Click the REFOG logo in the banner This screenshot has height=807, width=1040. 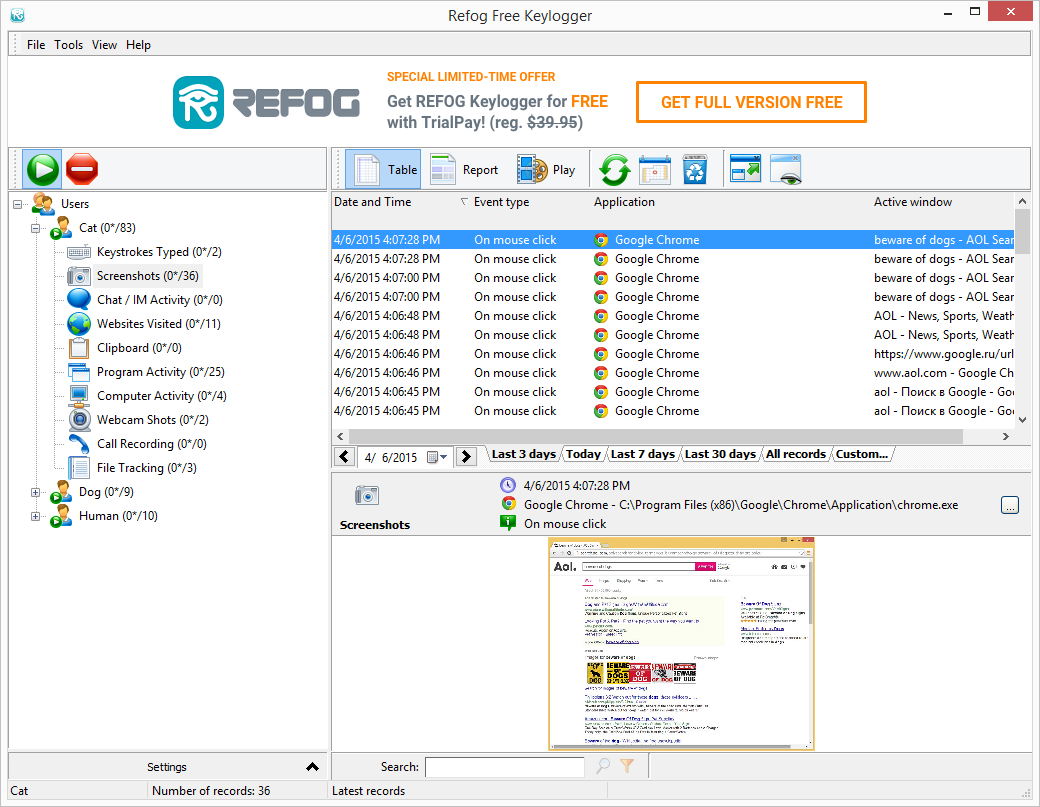click(266, 102)
